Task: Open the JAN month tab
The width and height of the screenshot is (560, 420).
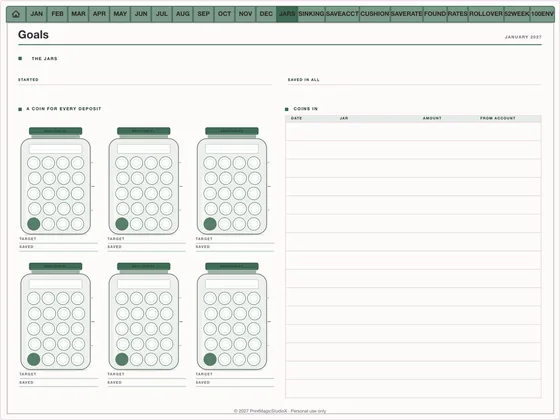Action: click(36, 14)
